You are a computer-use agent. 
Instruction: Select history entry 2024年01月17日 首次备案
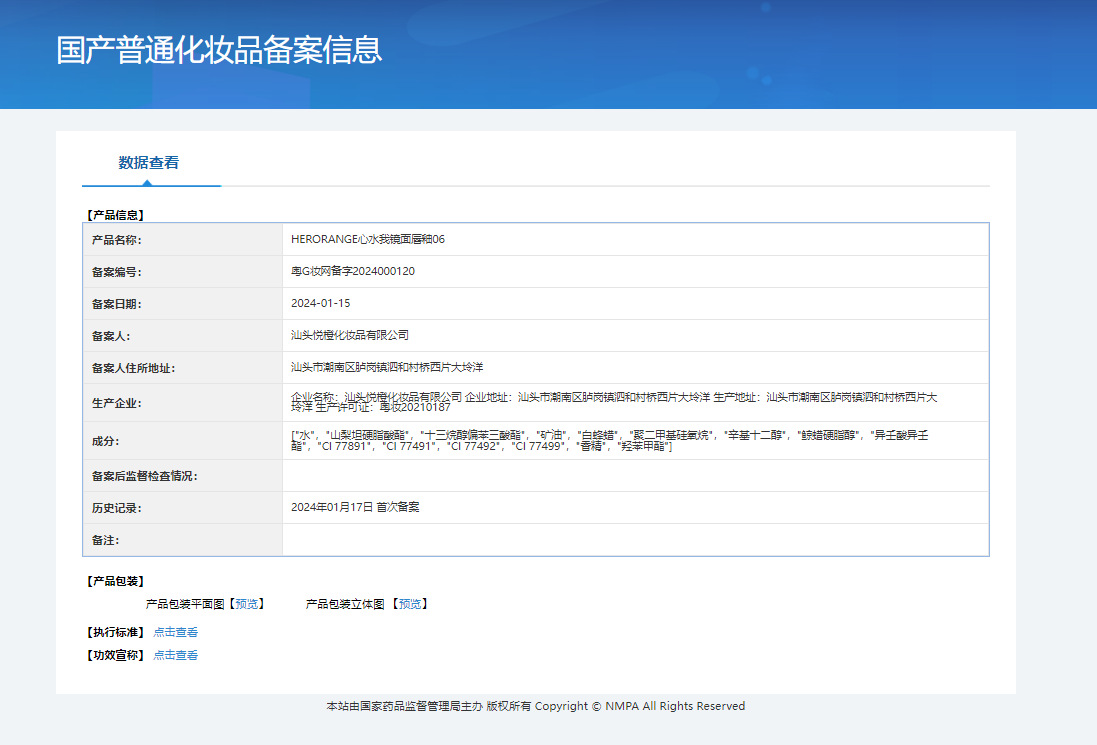355,507
